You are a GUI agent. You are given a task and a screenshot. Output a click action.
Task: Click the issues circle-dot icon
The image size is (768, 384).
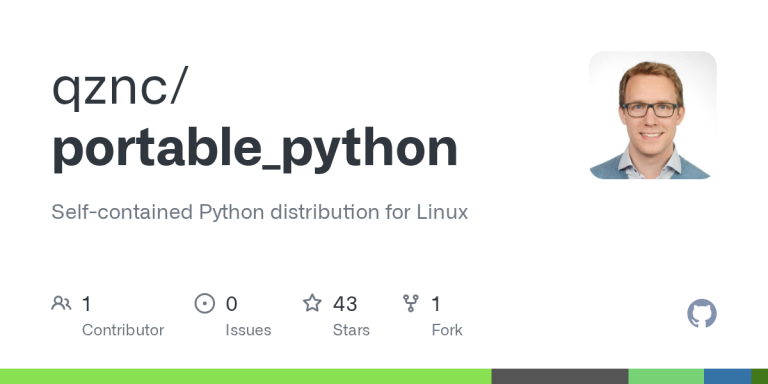point(205,304)
